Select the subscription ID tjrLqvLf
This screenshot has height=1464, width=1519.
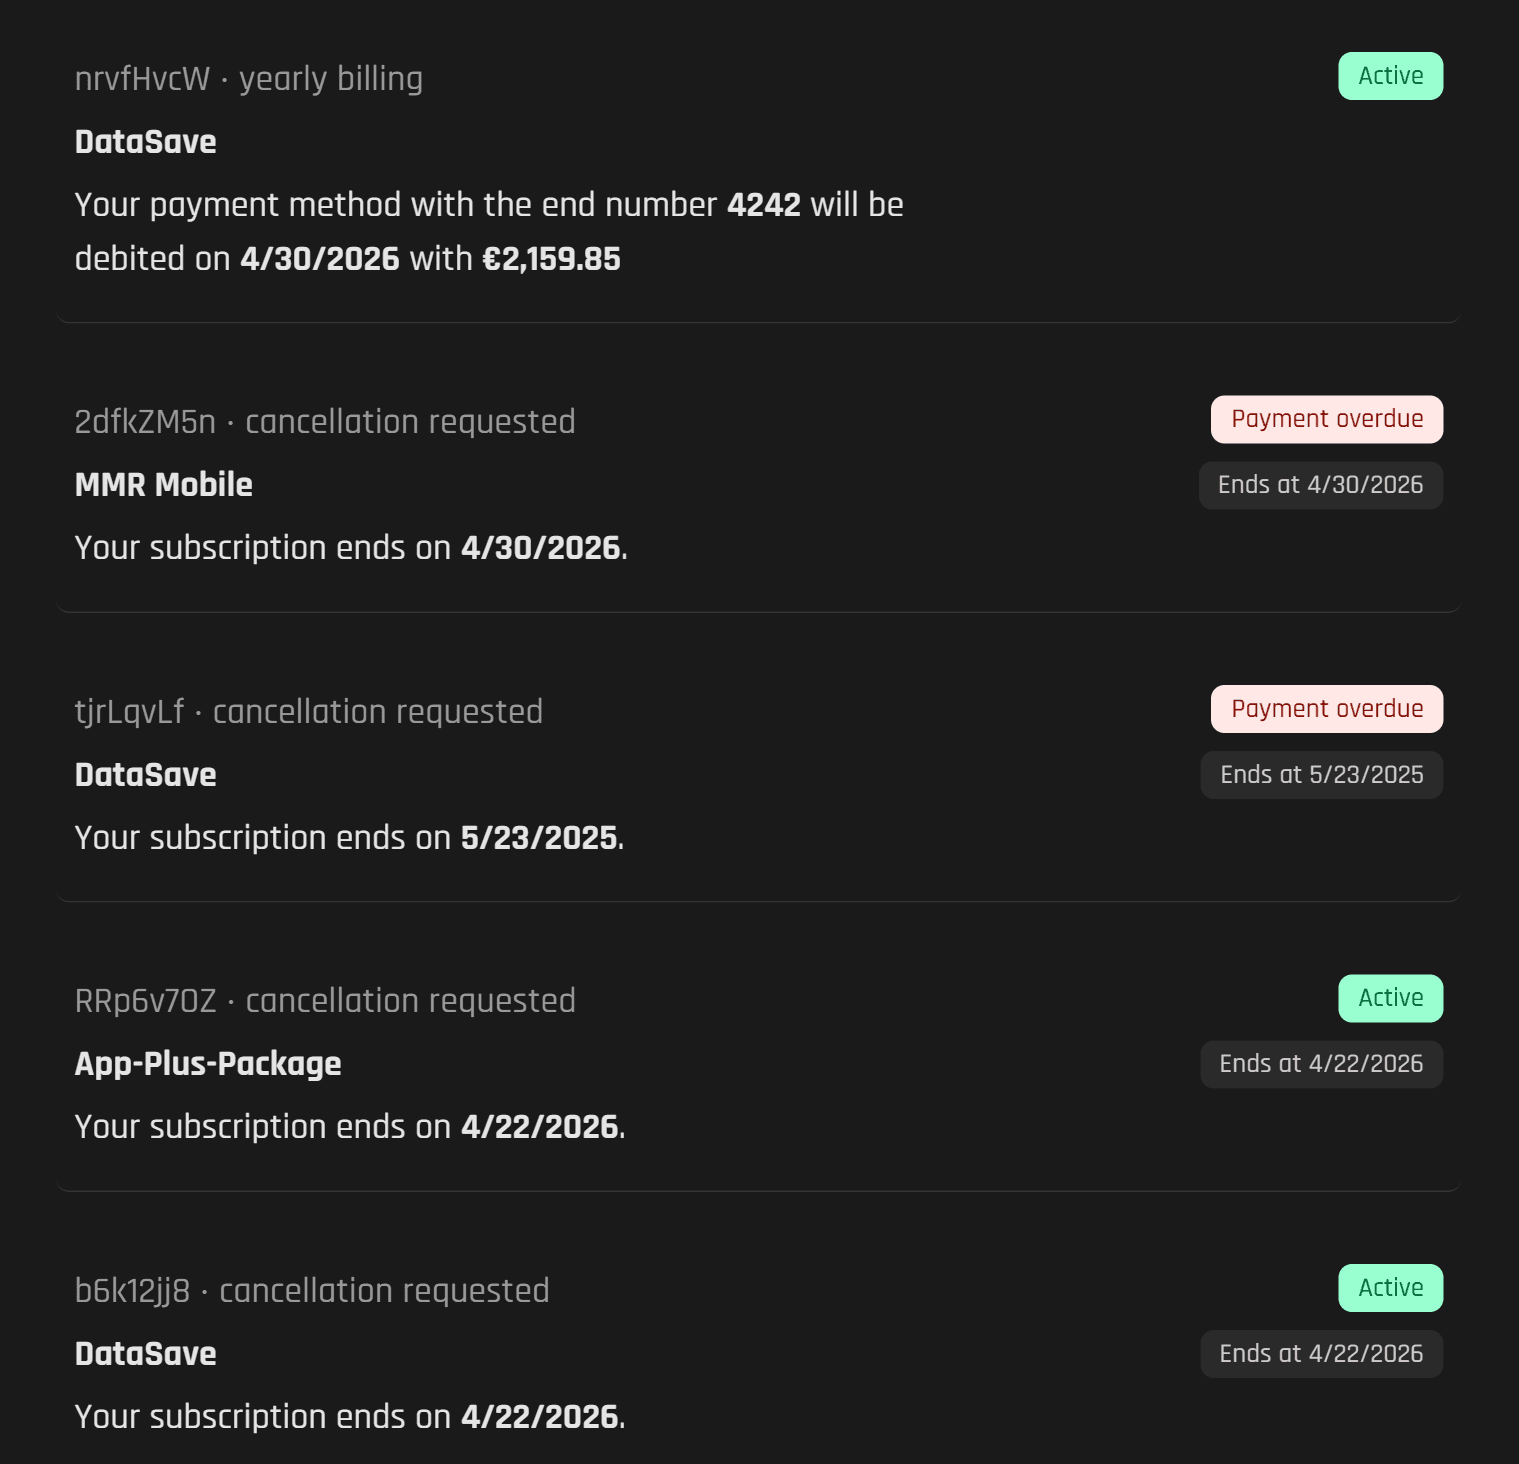(129, 711)
